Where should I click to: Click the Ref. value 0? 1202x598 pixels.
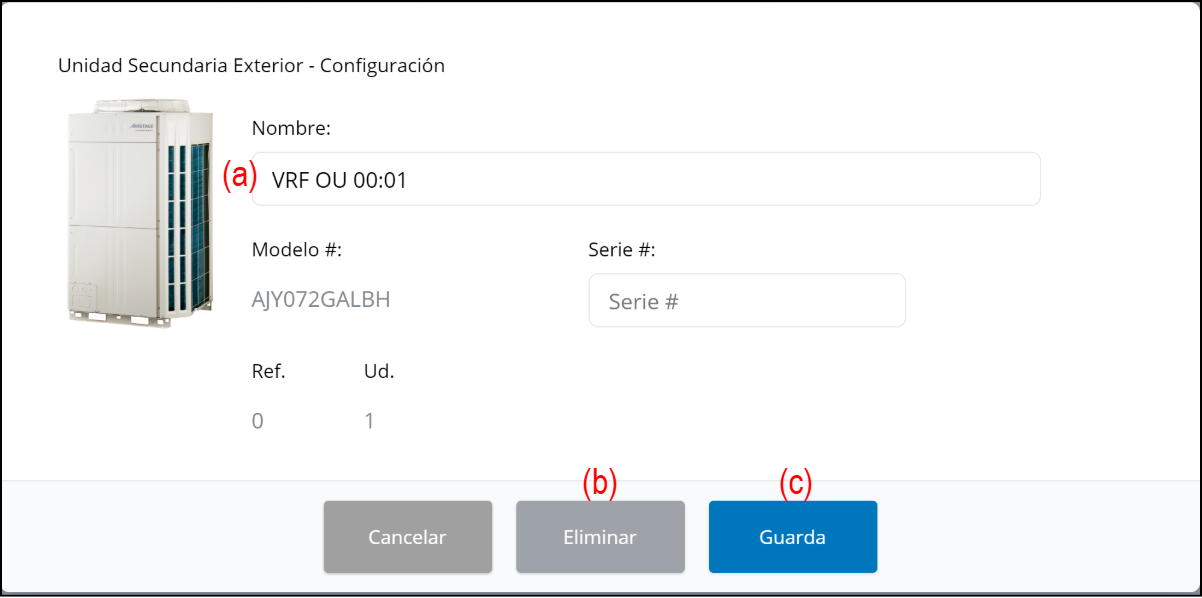coord(258,421)
